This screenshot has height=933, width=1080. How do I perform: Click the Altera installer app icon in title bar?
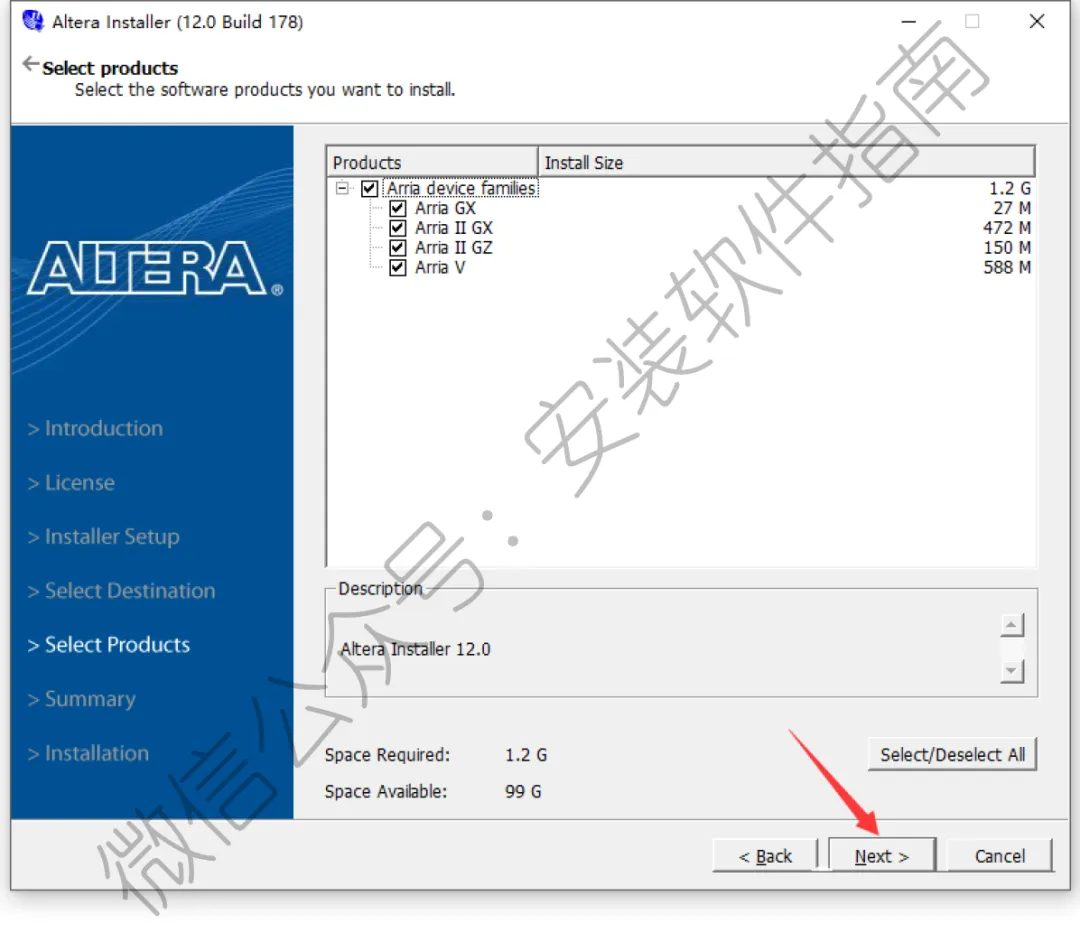[x=32, y=21]
